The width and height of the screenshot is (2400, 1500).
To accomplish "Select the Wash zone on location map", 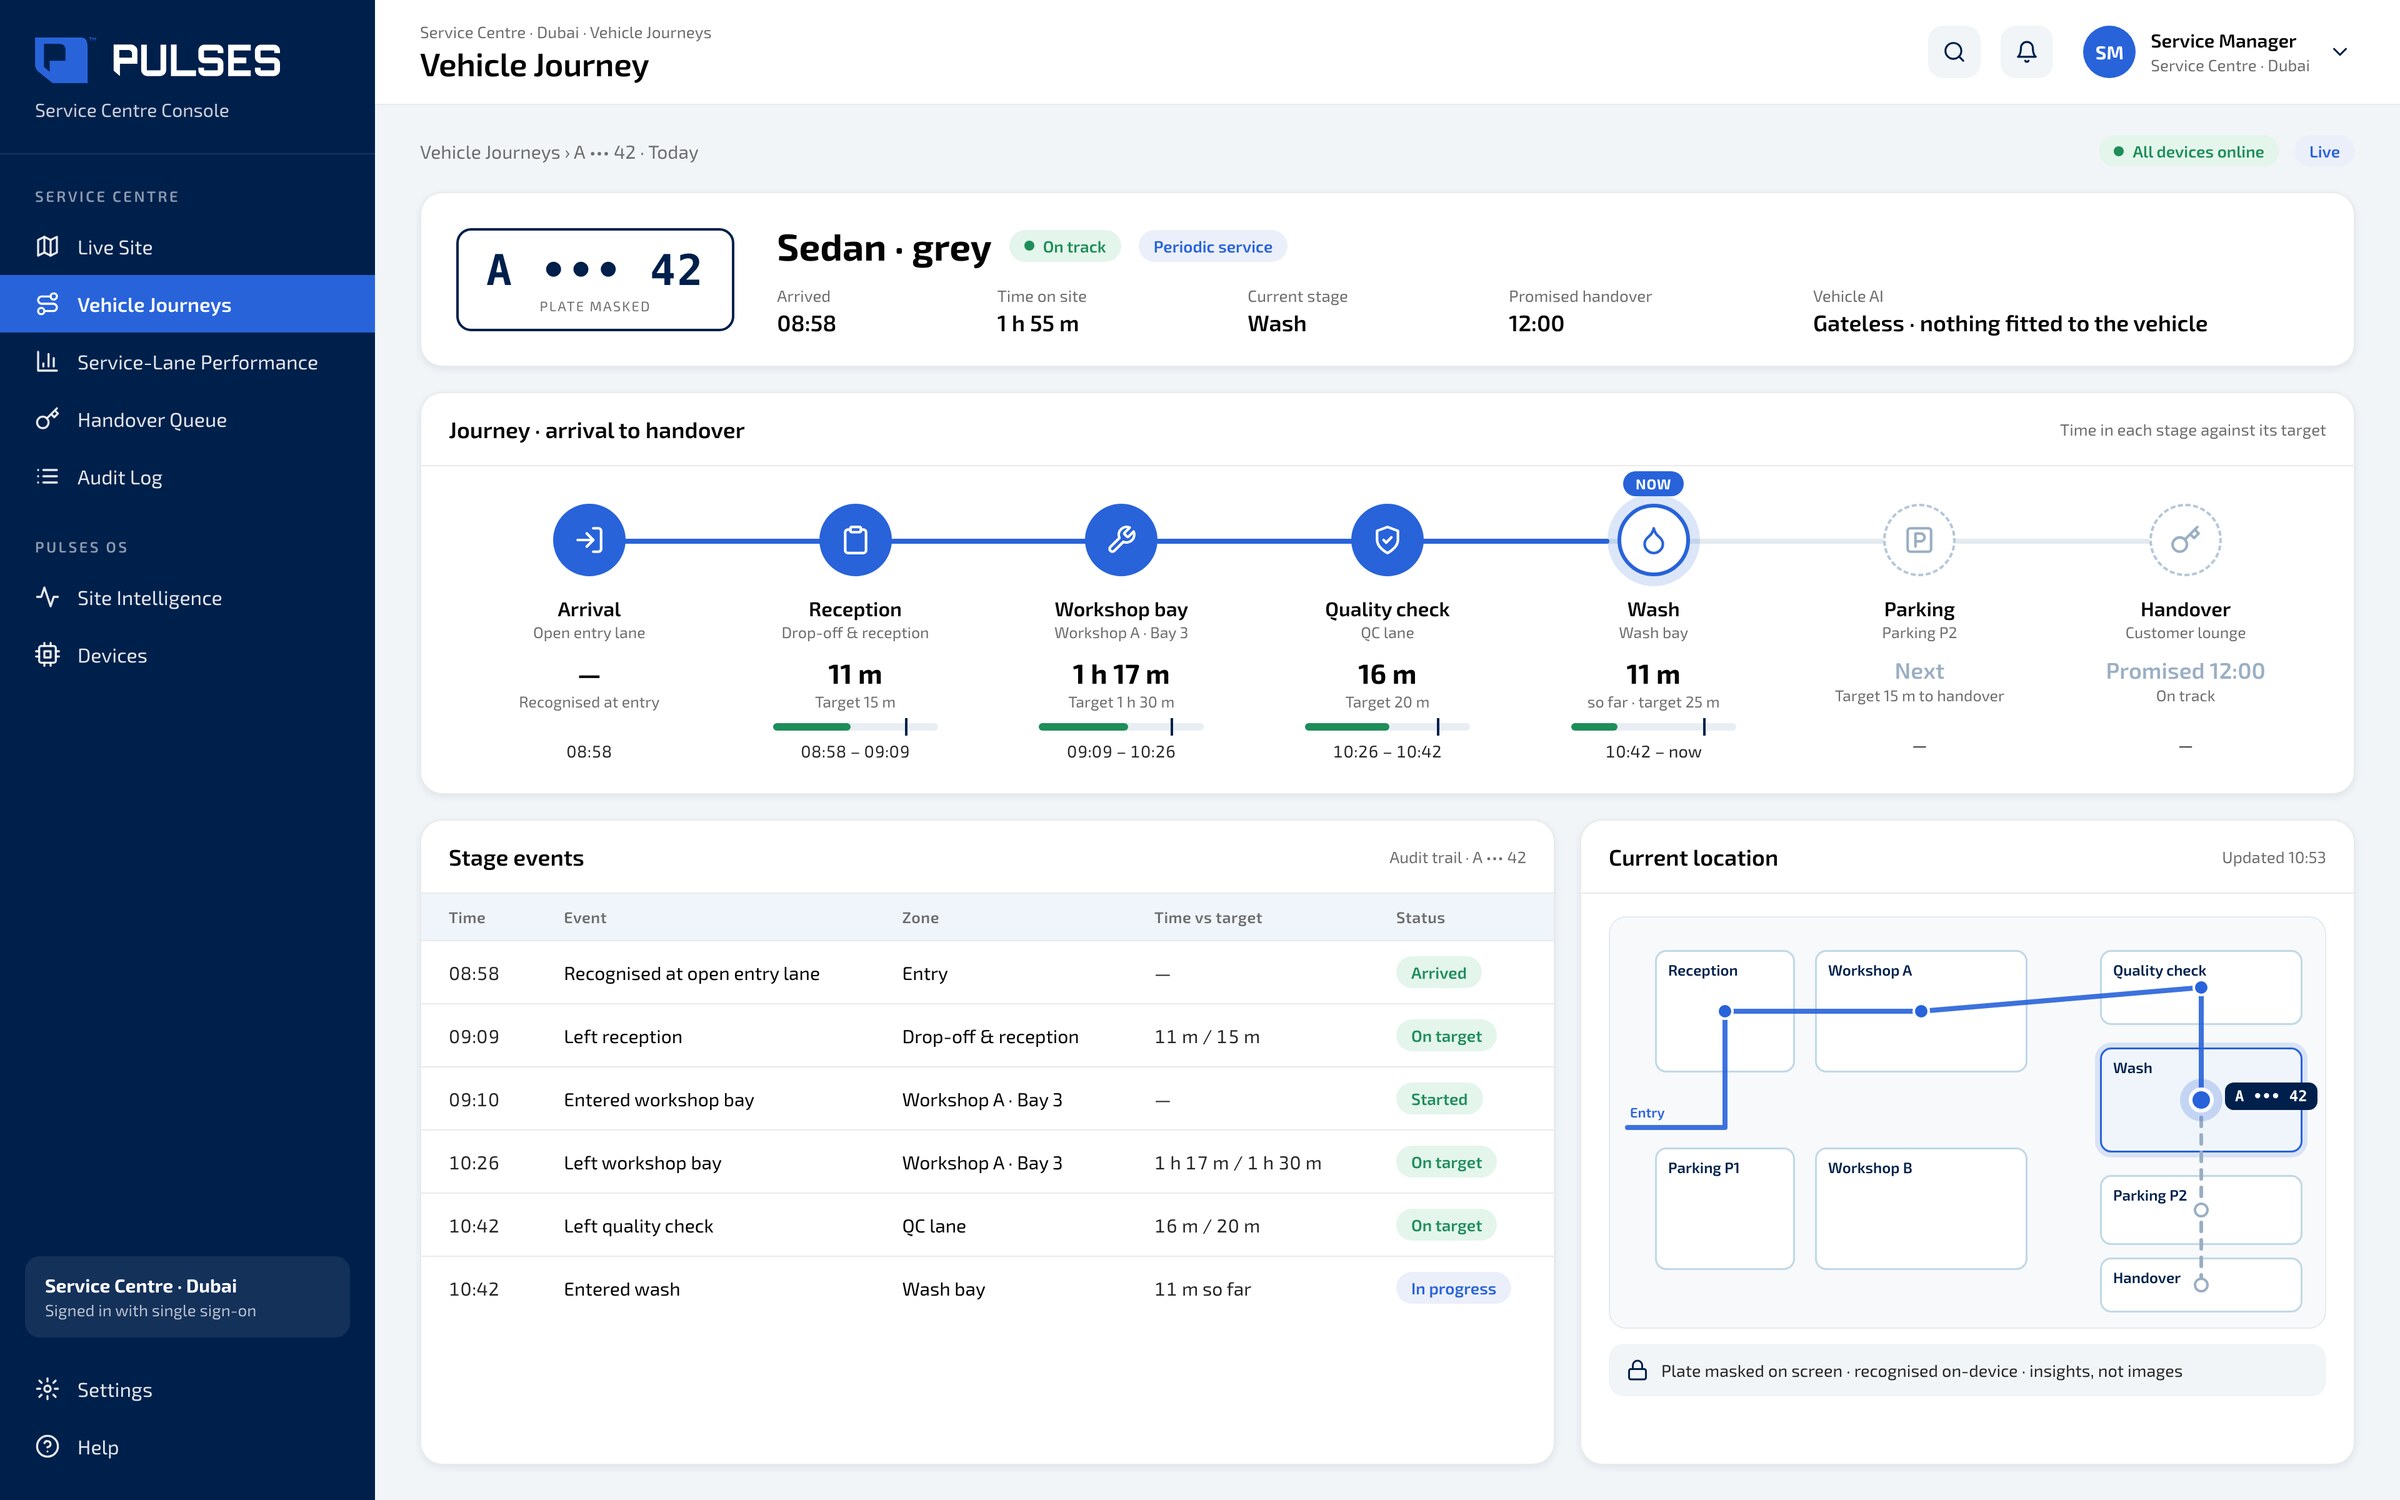I will (2200, 1099).
